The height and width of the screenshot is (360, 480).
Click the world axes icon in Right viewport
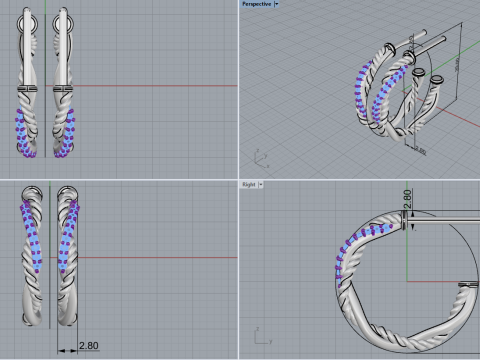[263, 336]
